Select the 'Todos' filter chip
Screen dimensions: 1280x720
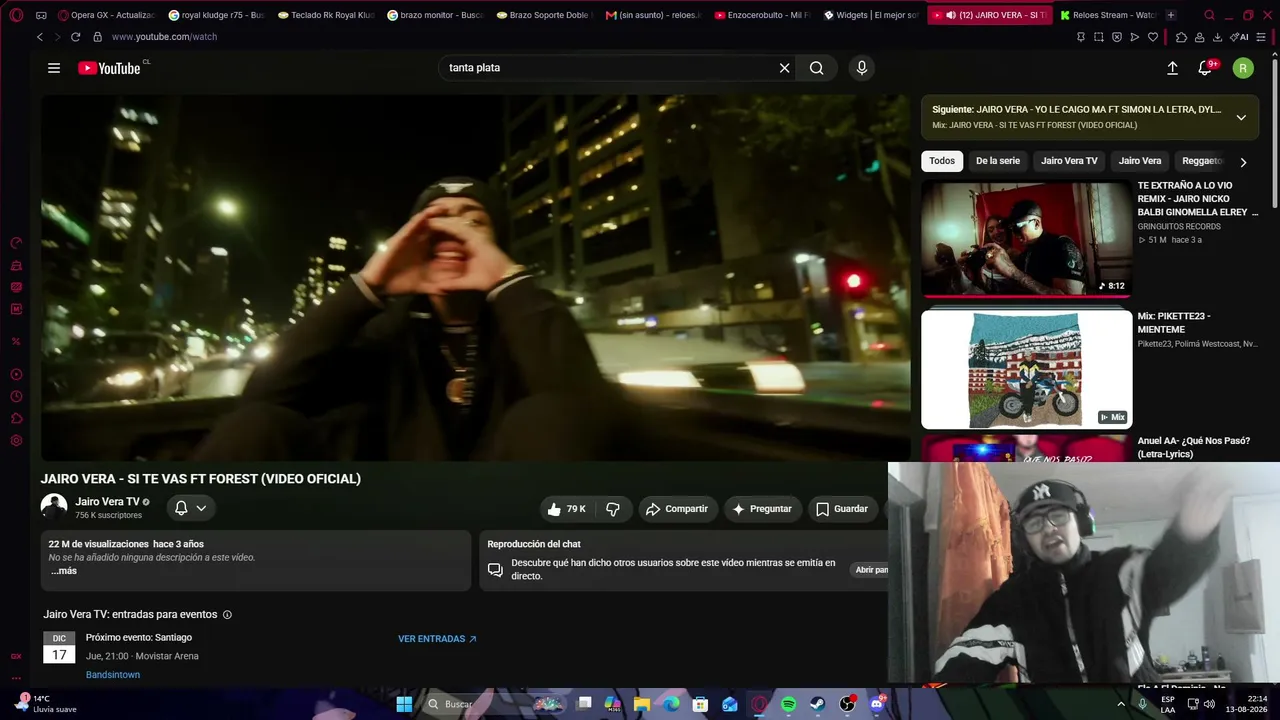point(942,161)
